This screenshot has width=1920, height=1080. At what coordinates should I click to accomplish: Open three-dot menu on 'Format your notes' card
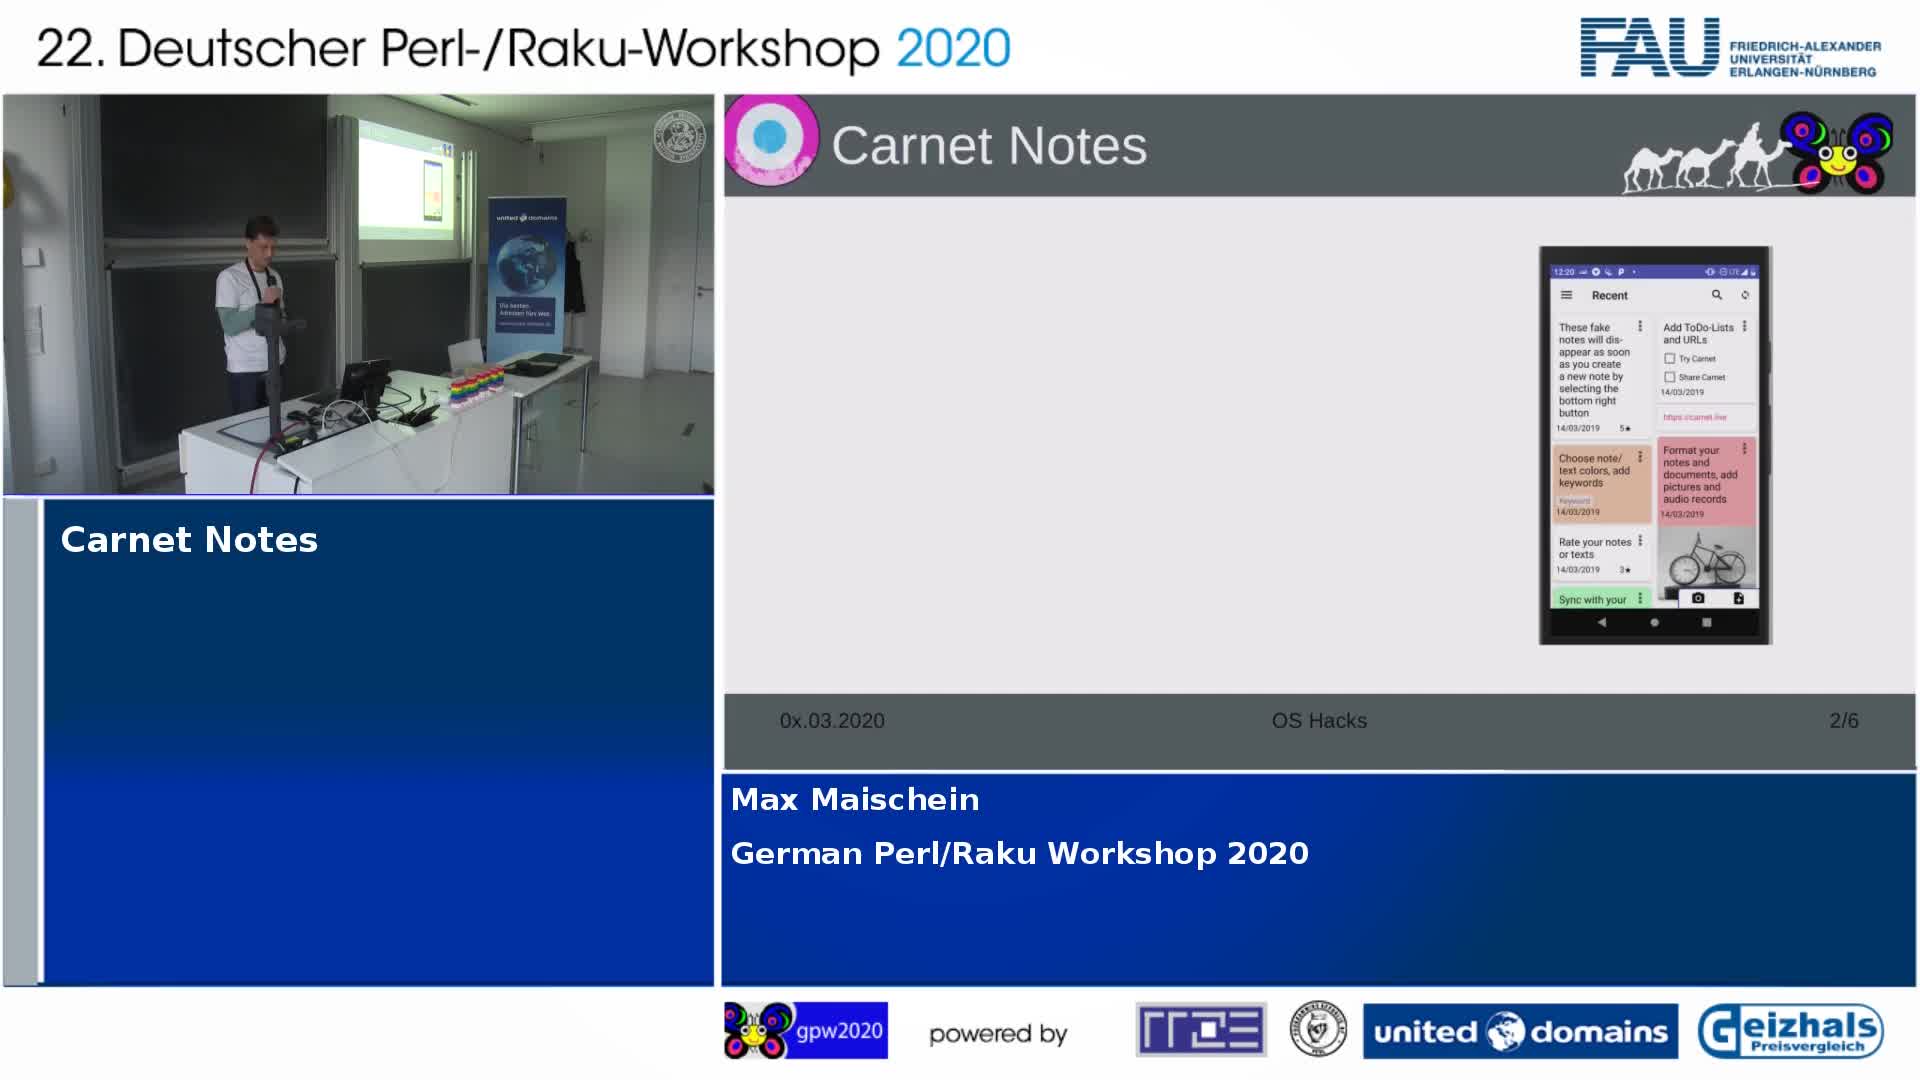coord(1744,449)
